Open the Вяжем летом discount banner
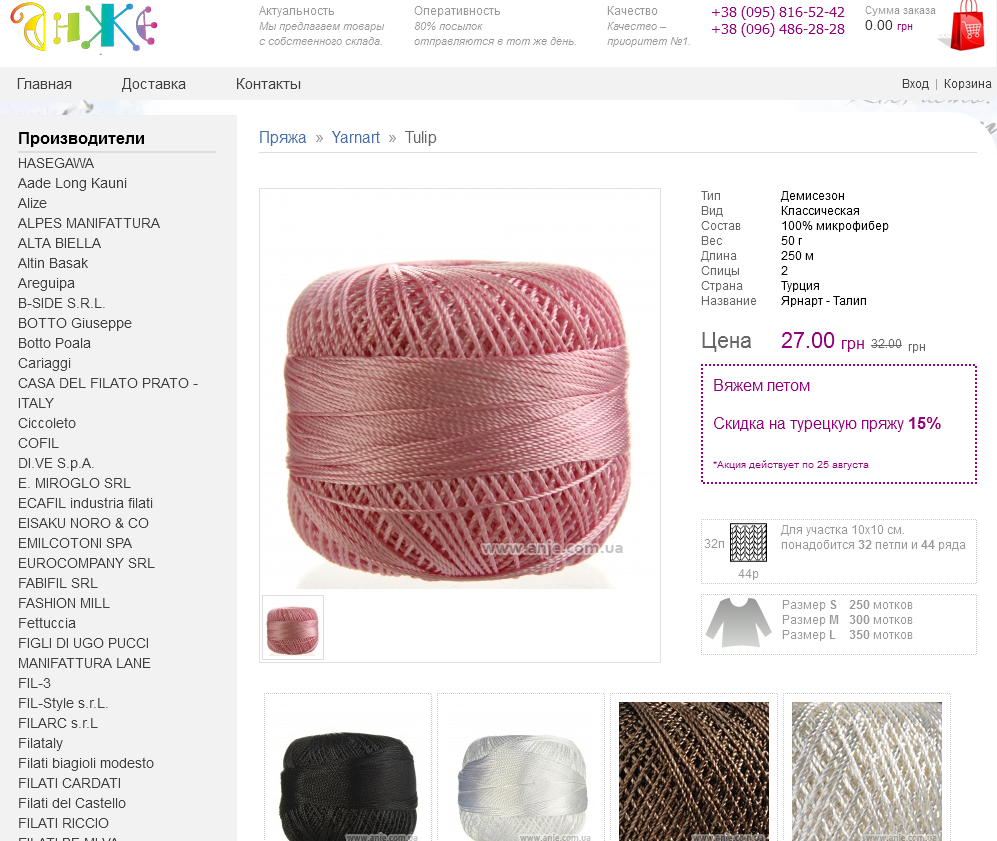Screen dimensions: 997x841 coord(839,424)
